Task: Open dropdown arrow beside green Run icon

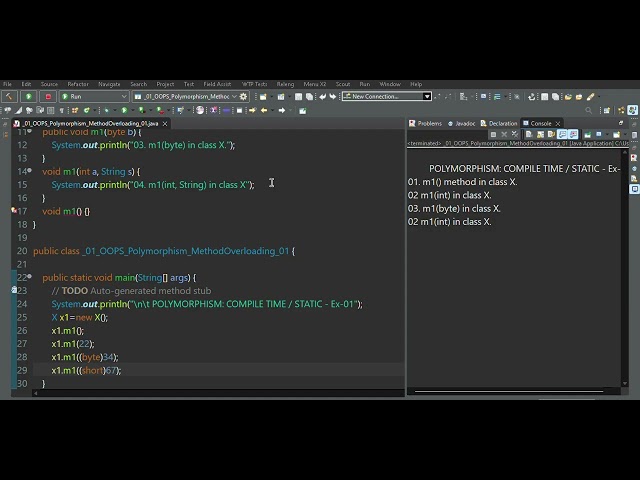Action: tap(133, 110)
